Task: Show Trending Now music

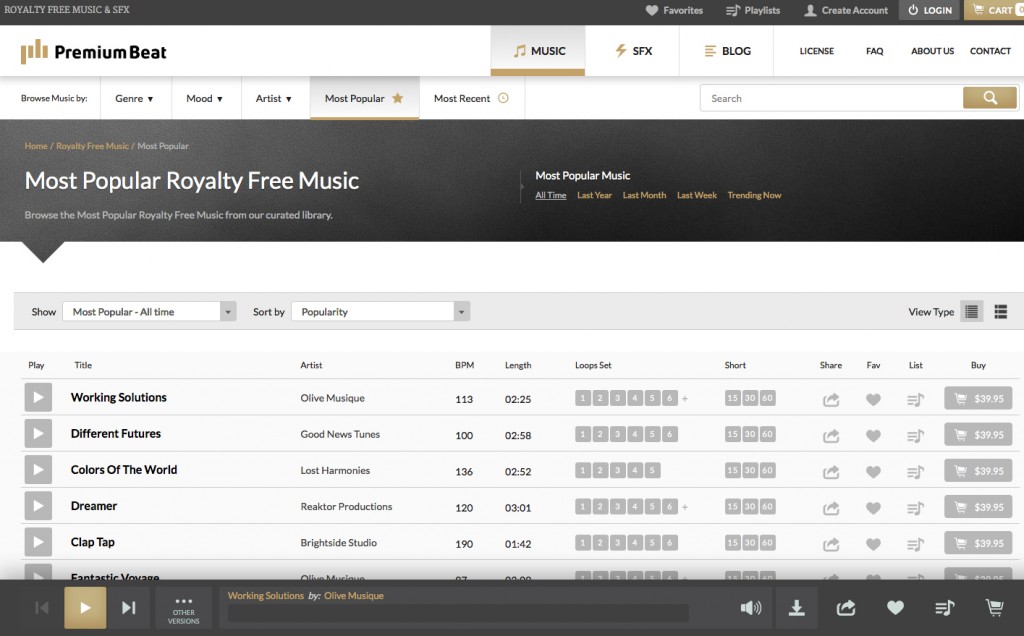Action: [754, 195]
